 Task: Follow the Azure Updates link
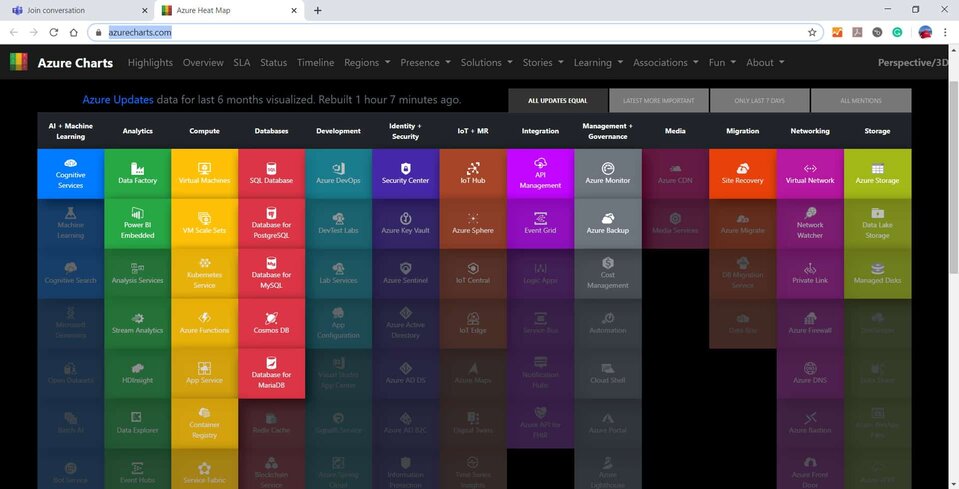118,100
